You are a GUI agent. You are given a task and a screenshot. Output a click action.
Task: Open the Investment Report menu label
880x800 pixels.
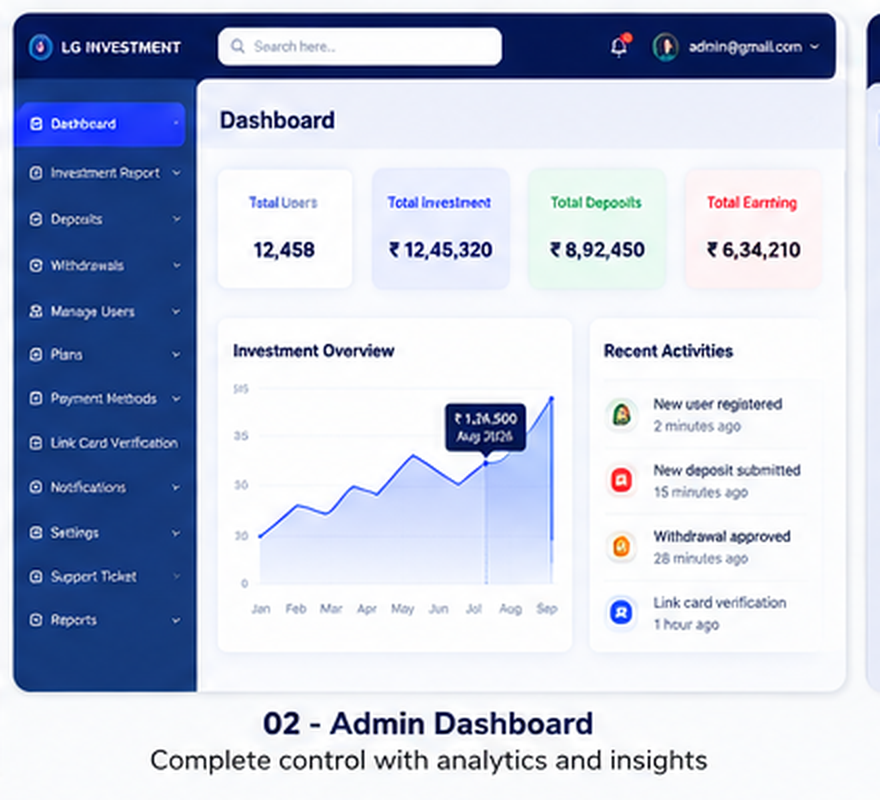(x=106, y=173)
